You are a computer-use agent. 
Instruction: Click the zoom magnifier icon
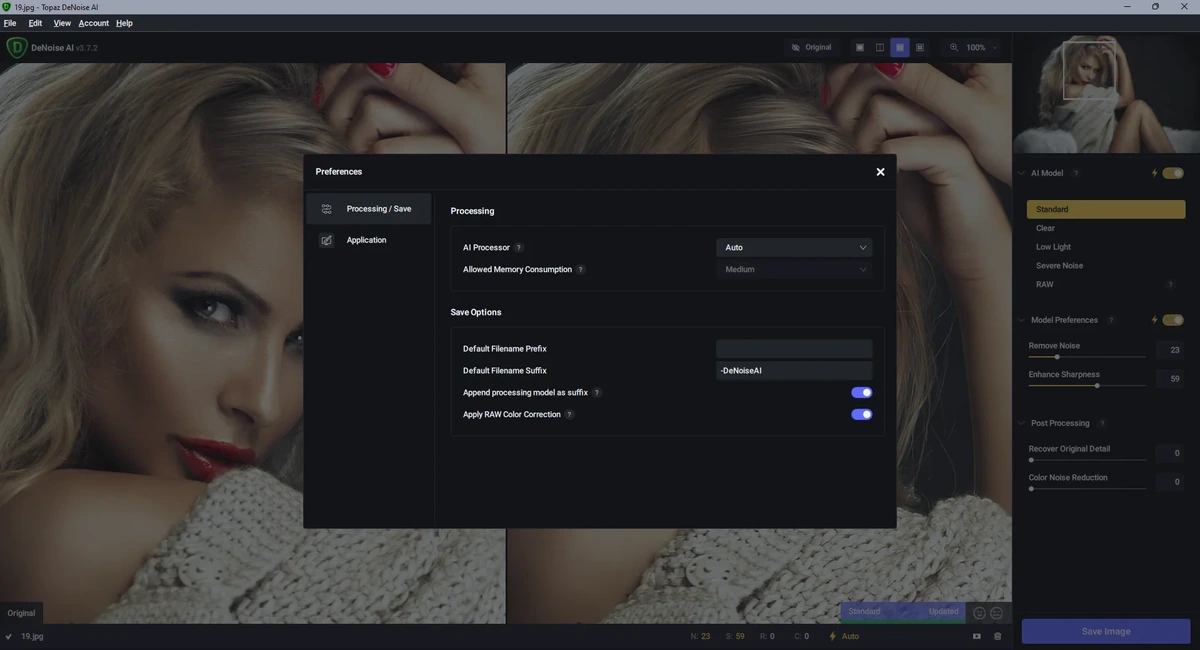(954, 47)
